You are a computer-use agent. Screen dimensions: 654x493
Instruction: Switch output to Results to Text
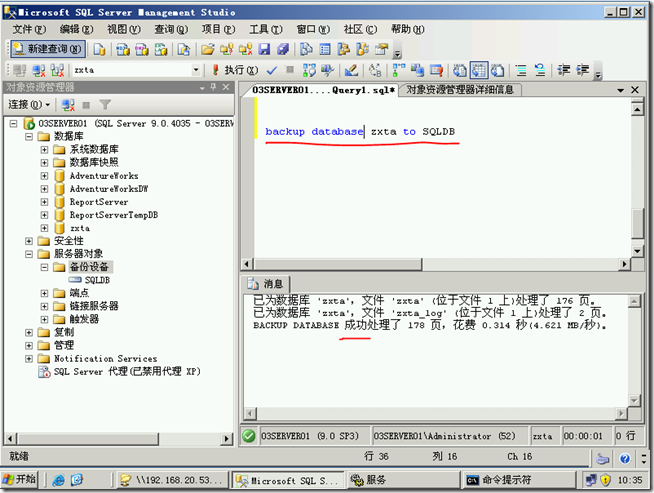[460, 70]
